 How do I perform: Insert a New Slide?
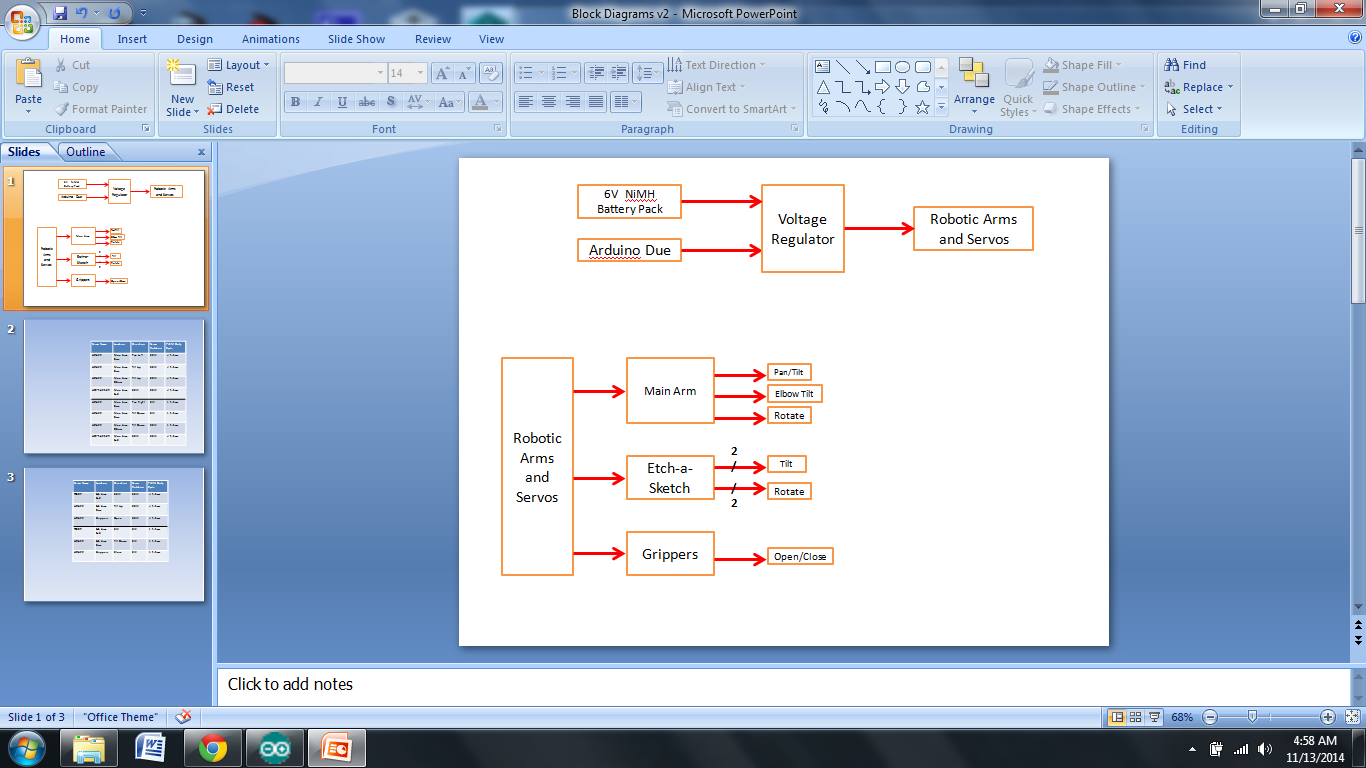(x=182, y=76)
